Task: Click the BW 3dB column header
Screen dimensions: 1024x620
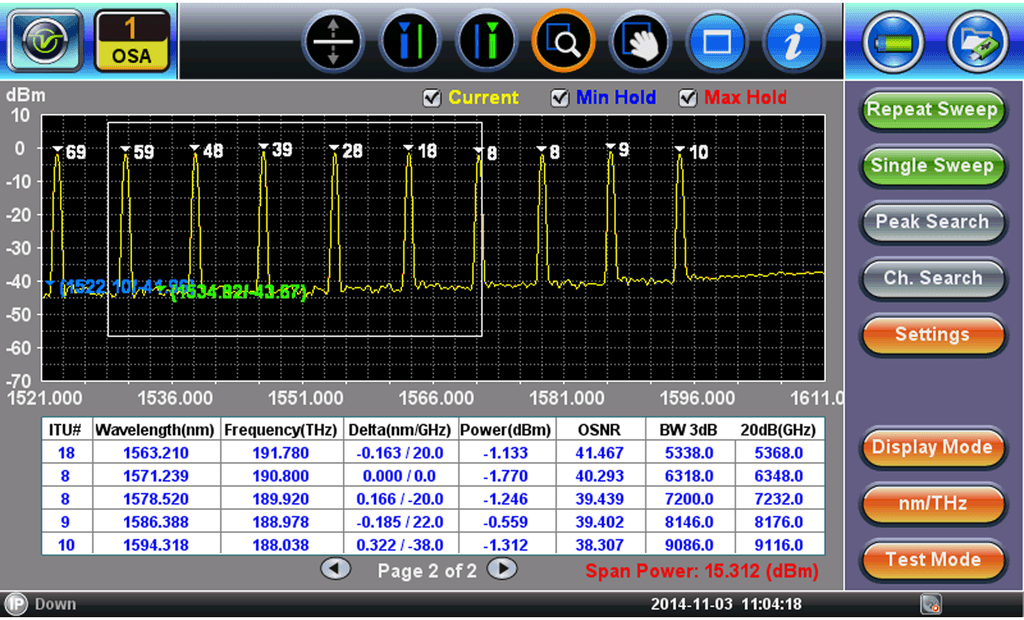Action: click(688, 430)
